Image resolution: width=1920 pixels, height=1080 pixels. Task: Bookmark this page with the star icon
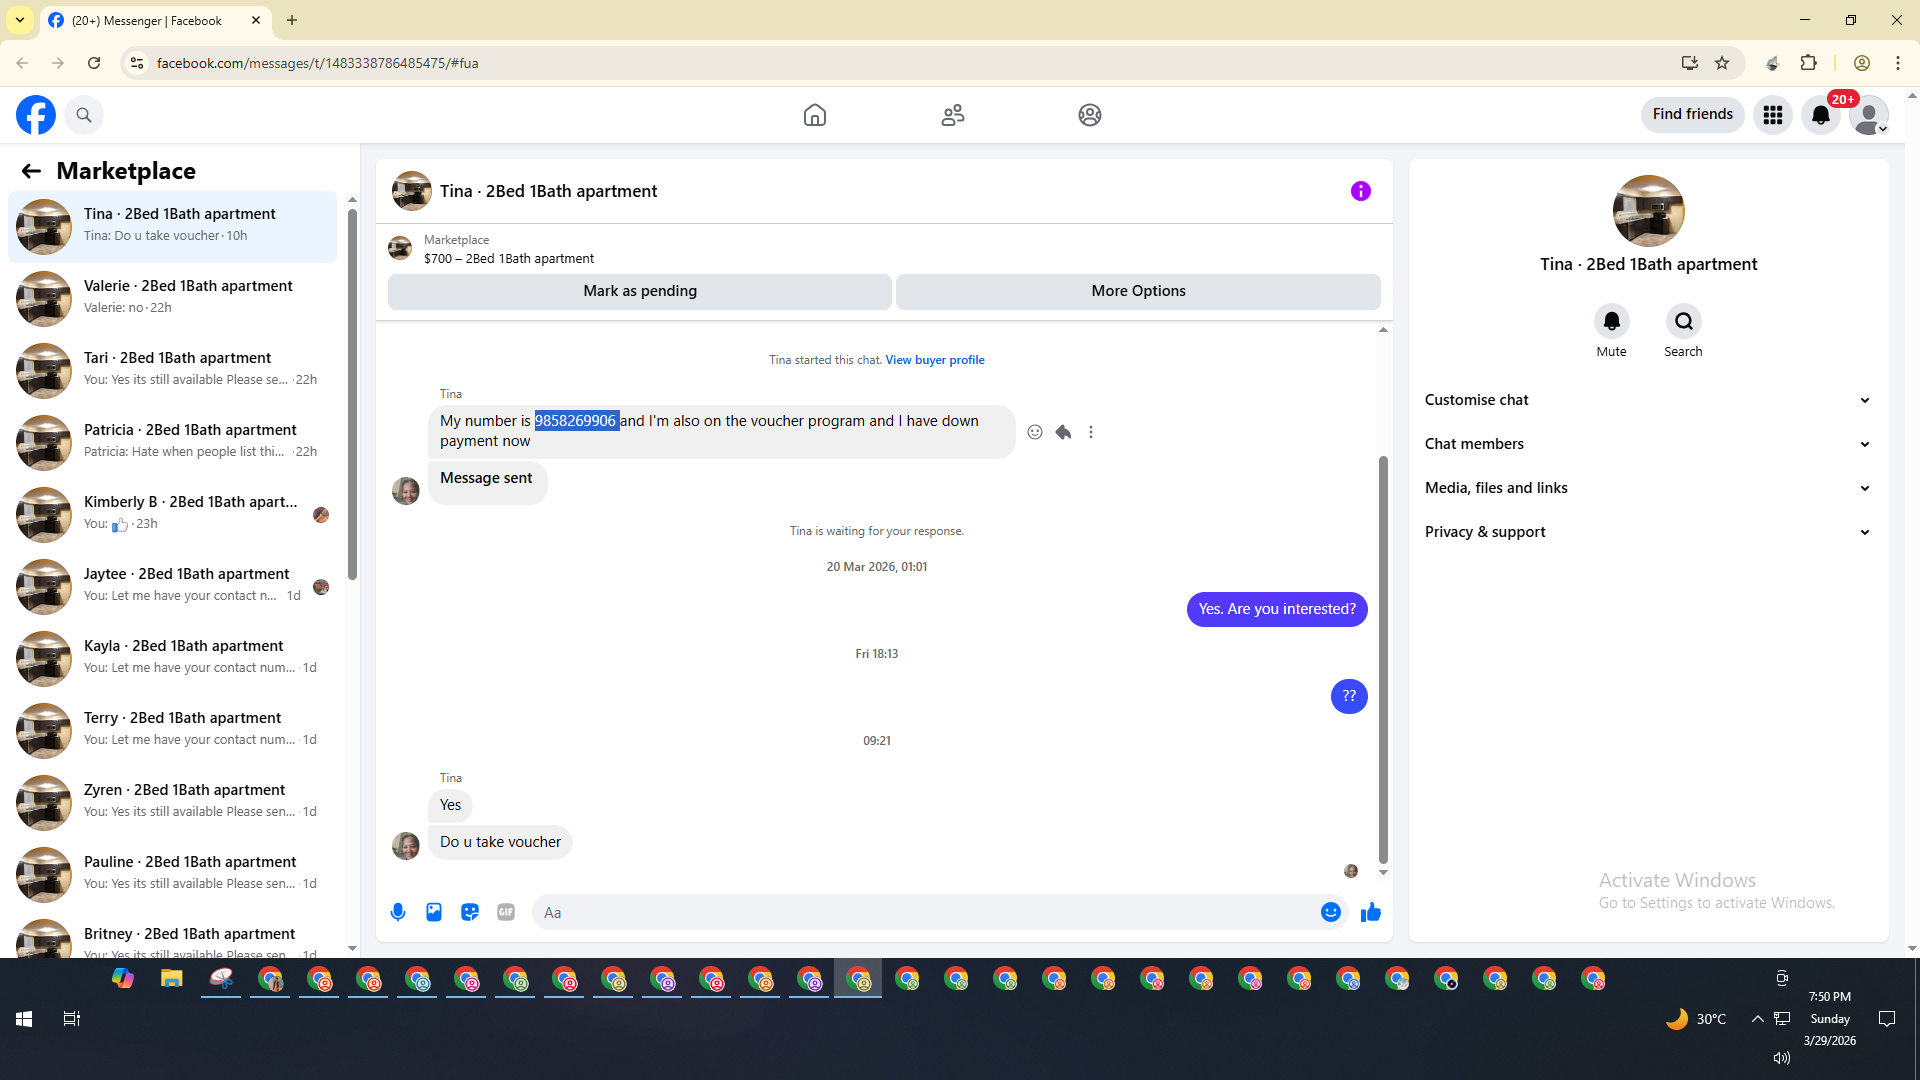coord(1722,63)
